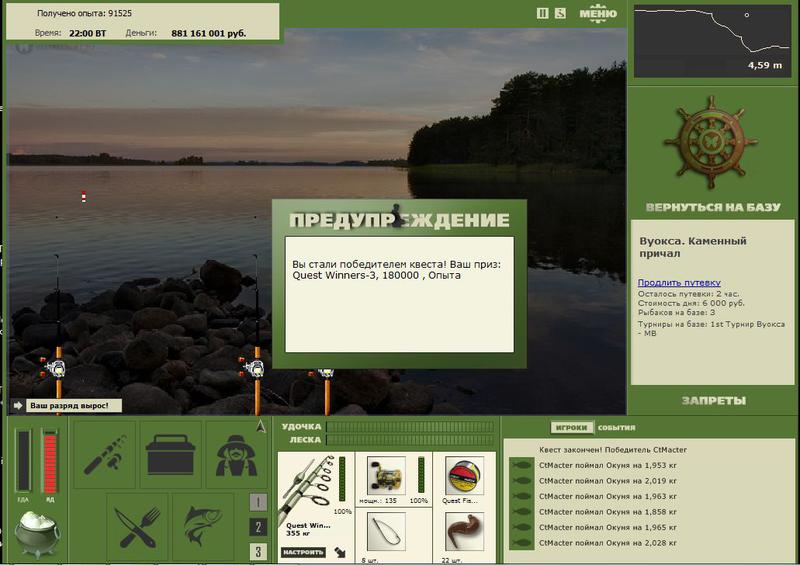Switch to the СОБЫТИЯ tab
Image resolution: width=800 pixels, height=565 pixels.
(616, 428)
